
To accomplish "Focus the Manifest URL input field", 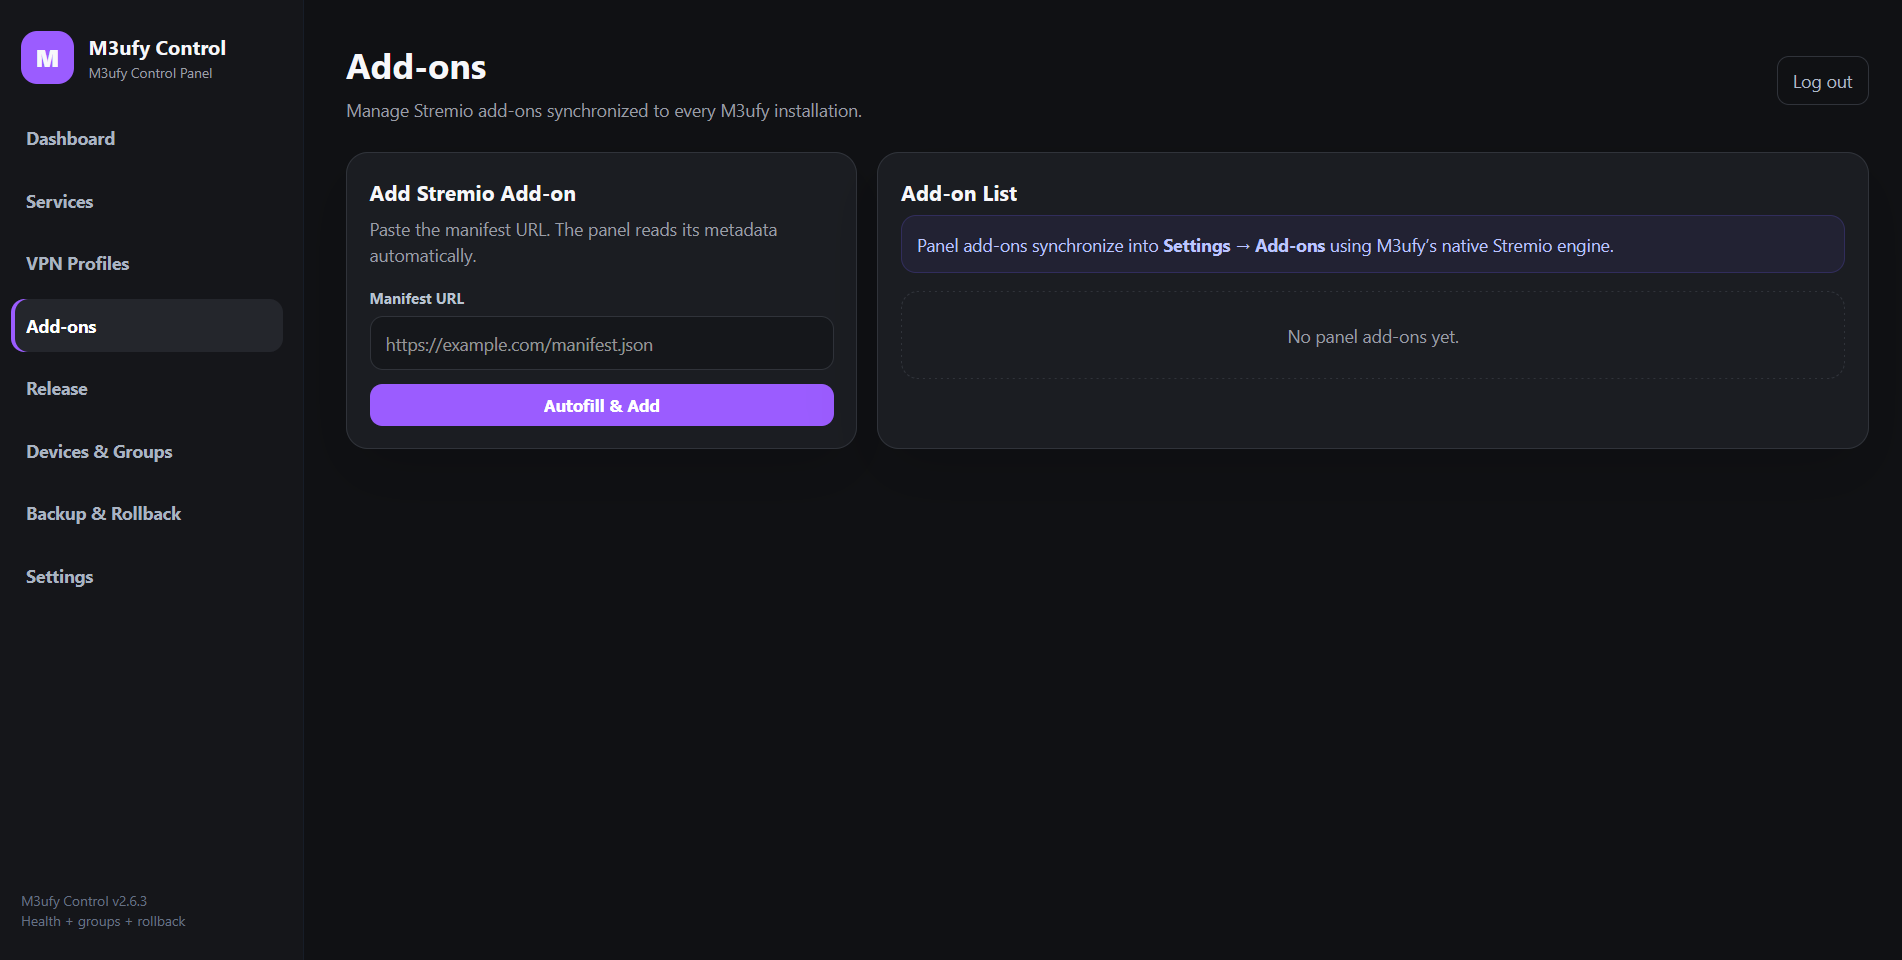I will (x=601, y=344).
